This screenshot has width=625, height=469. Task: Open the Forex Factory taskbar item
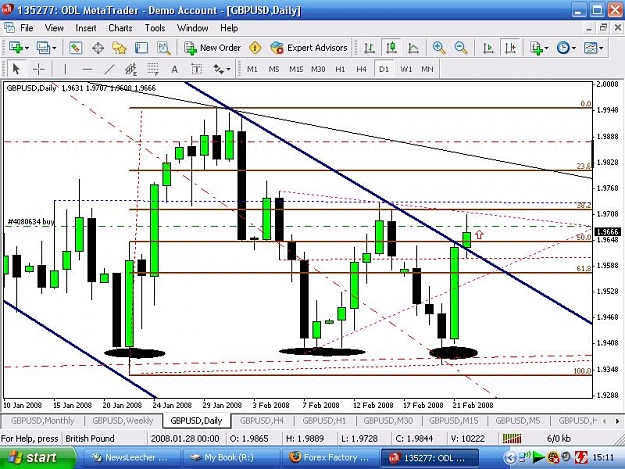pyautogui.click(x=330, y=457)
